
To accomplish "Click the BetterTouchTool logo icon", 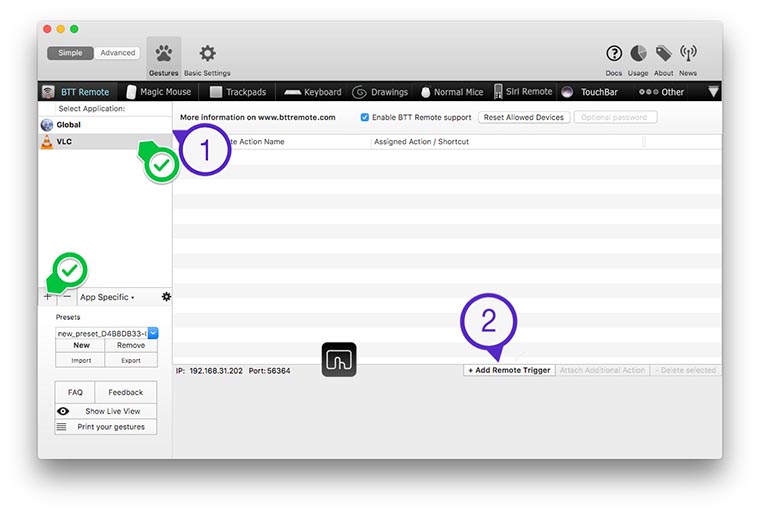I will point(339,359).
